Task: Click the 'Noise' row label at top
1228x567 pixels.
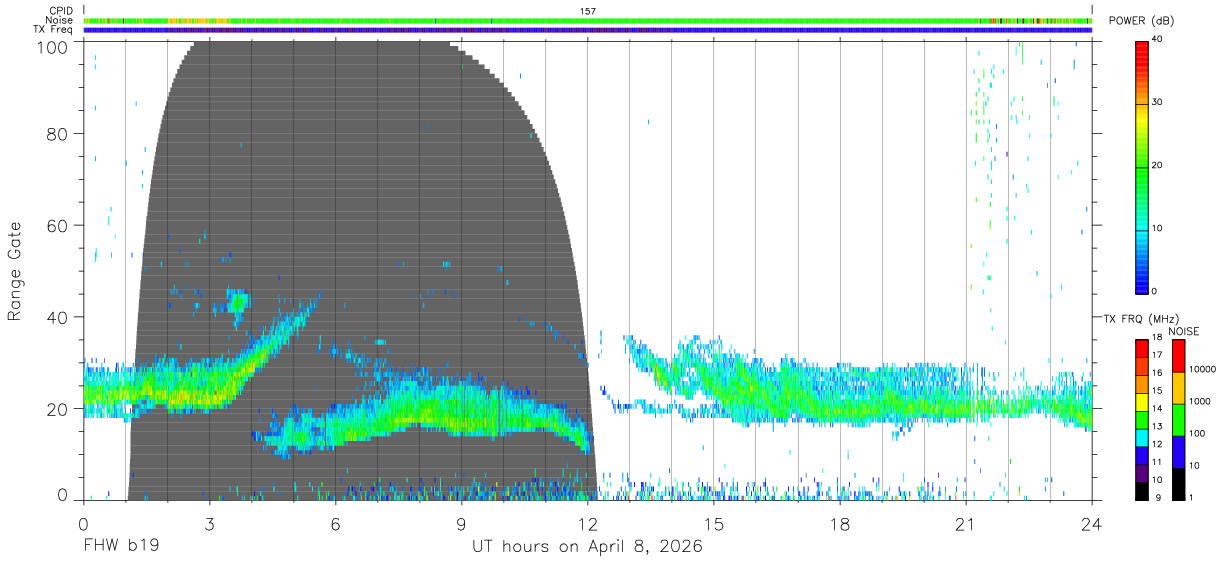Action: coord(59,20)
